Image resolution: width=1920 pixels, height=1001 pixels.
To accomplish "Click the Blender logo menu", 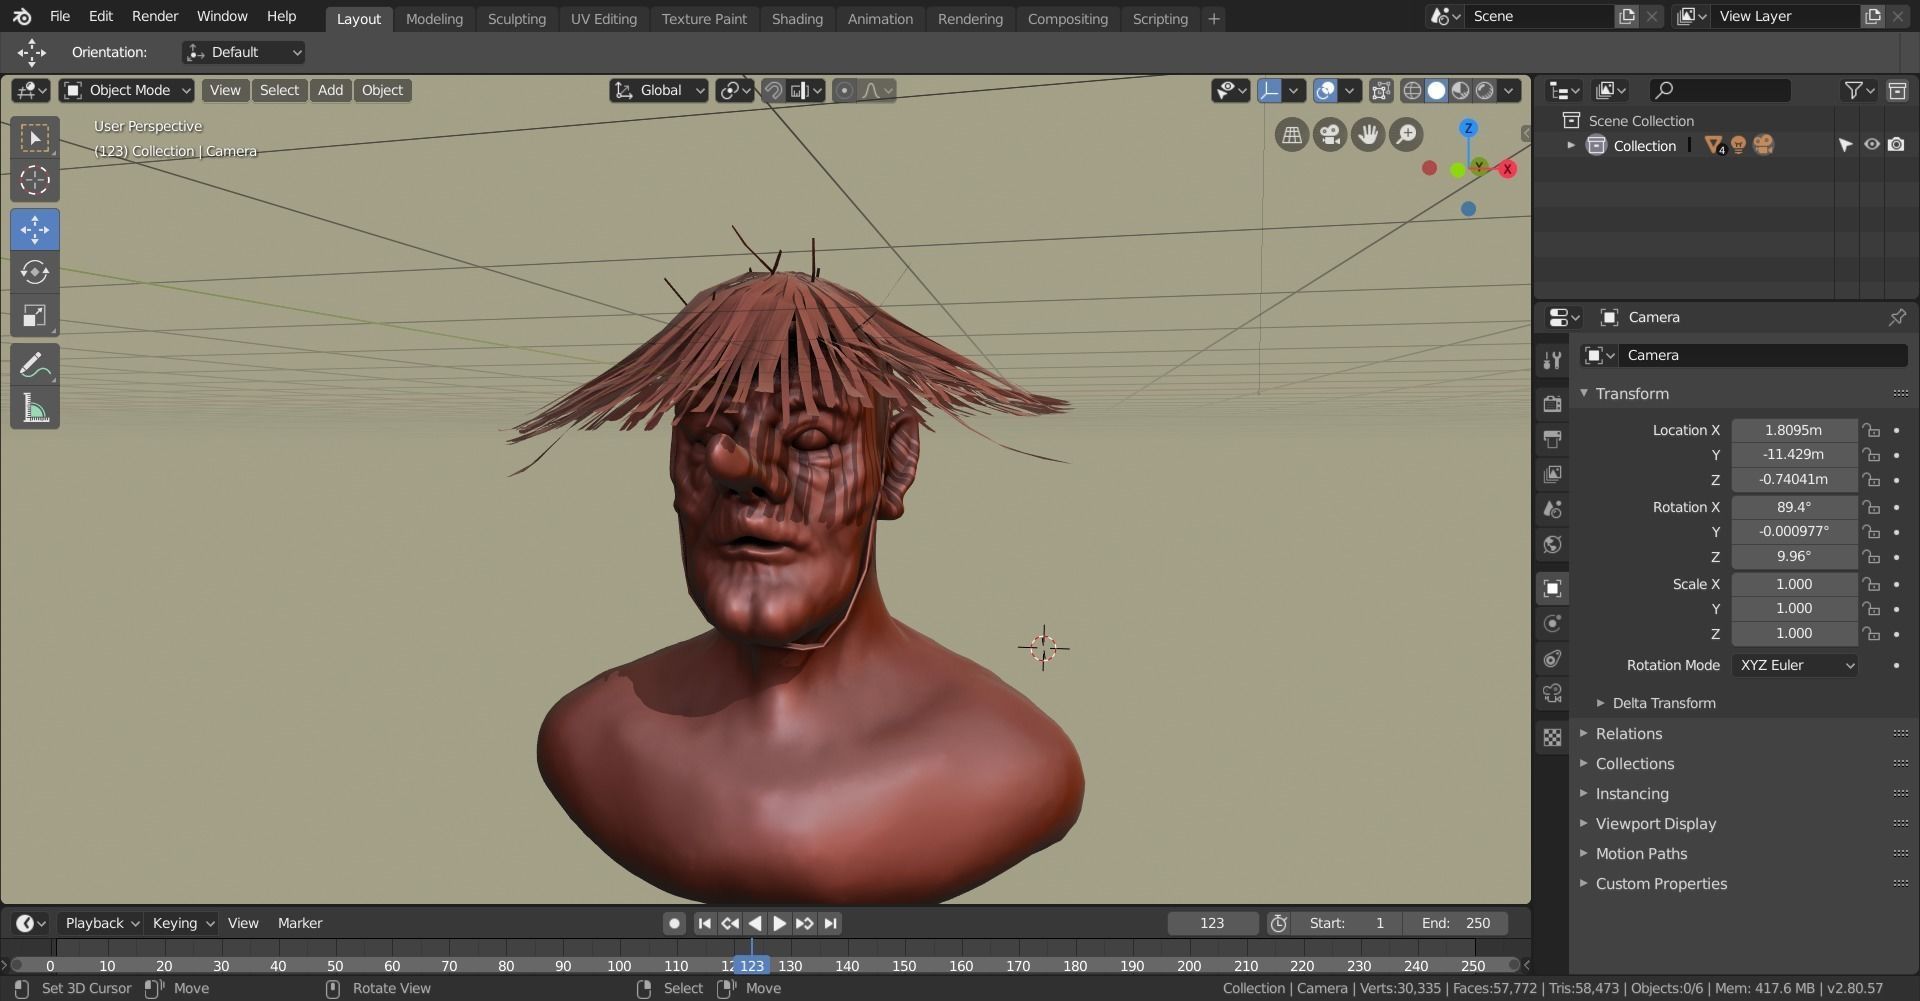I will [22, 16].
